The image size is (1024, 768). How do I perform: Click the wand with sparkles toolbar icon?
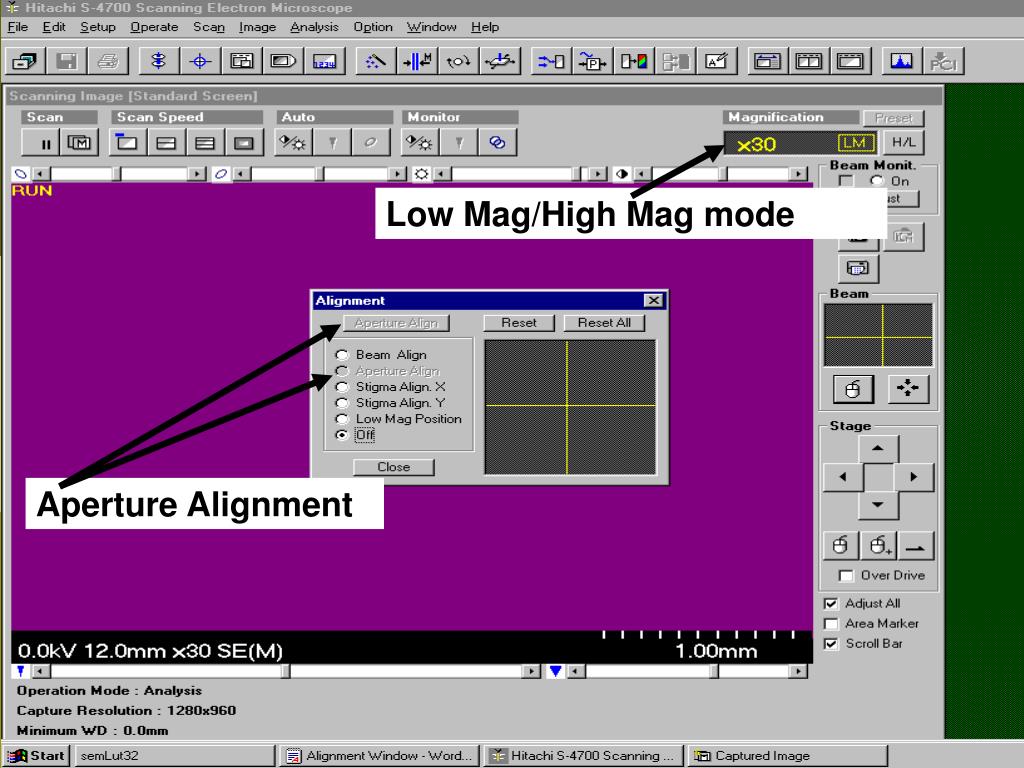pos(375,61)
